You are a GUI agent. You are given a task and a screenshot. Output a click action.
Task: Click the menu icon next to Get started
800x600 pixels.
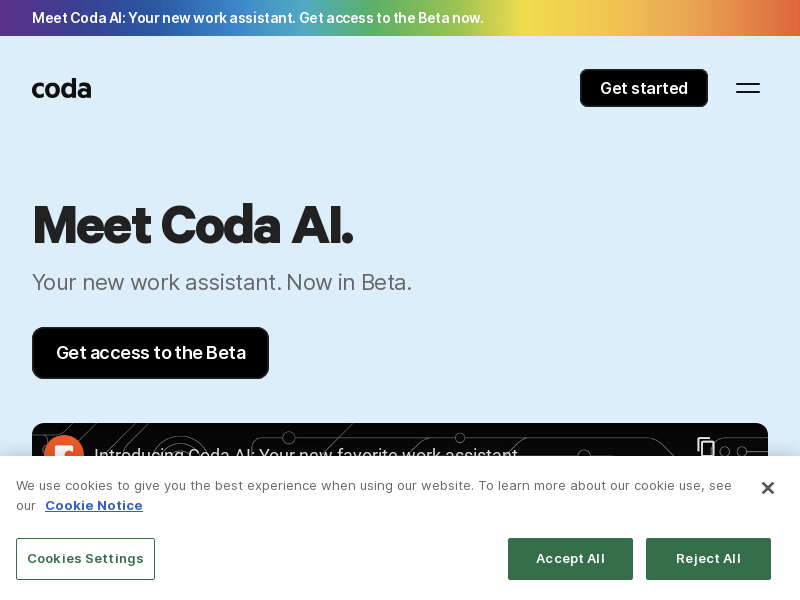point(748,88)
